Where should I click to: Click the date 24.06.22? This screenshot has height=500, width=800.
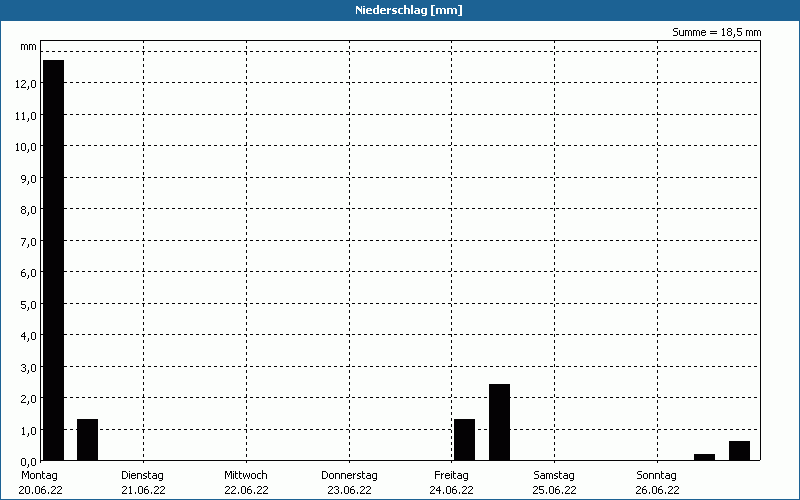452,490
